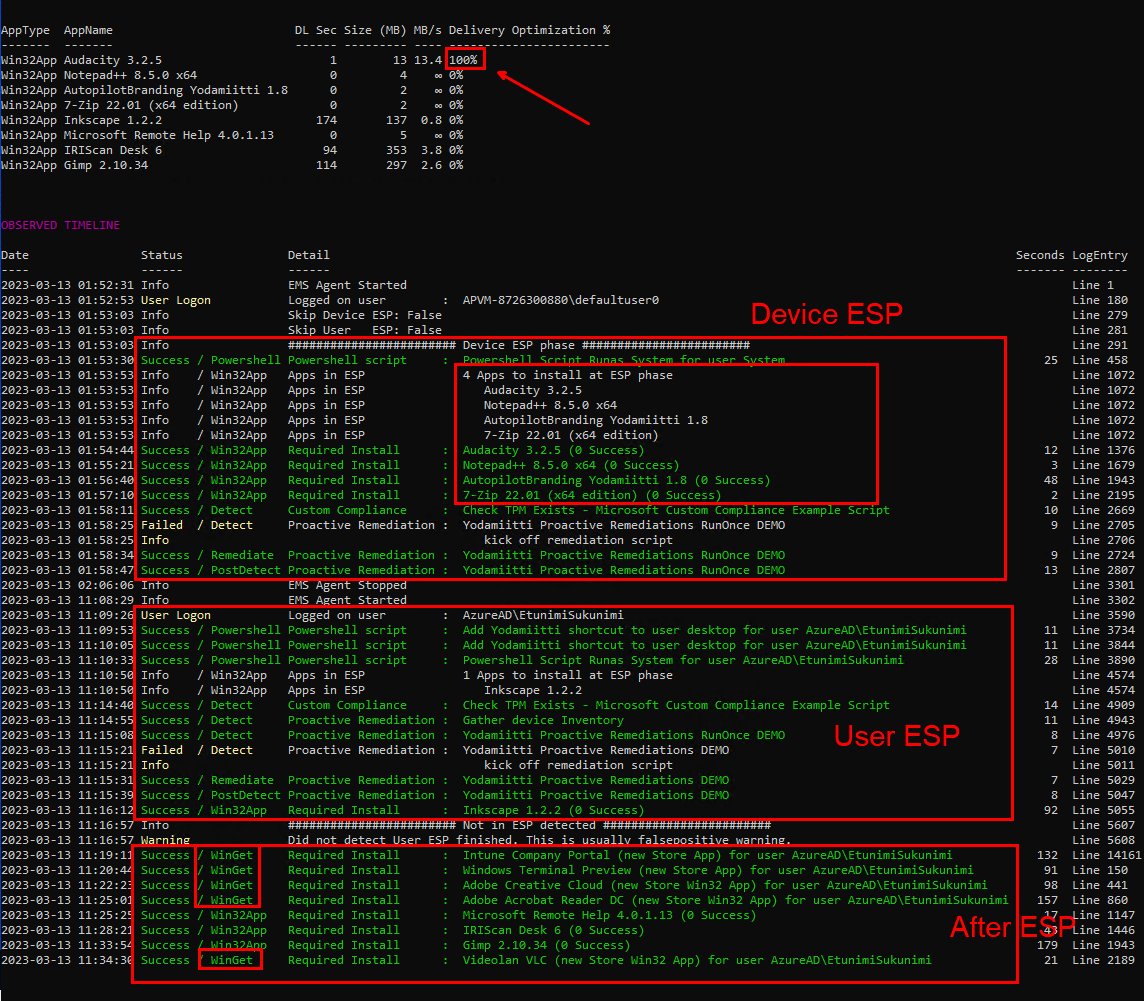Viewport: 1144px width, 1001px height.
Task: Select the "Windows Terminal Preview" install entry
Action: click(x=718, y=870)
